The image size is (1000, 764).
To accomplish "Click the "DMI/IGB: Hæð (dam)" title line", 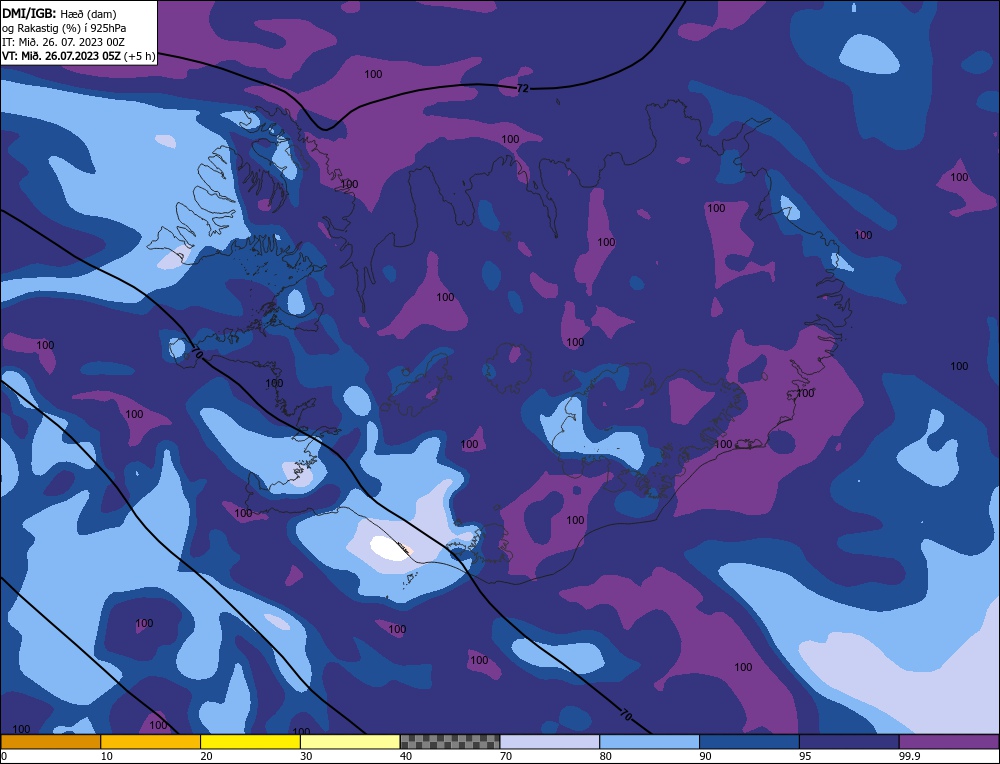I will point(59,13).
